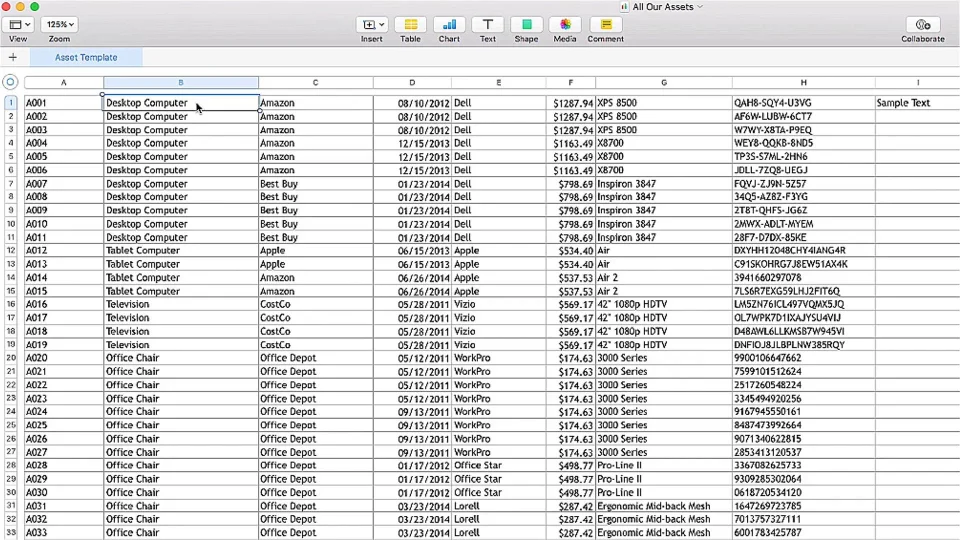This screenshot has width=960, height=540.
Task: Select column B header
Action: [x=181, y=83]
